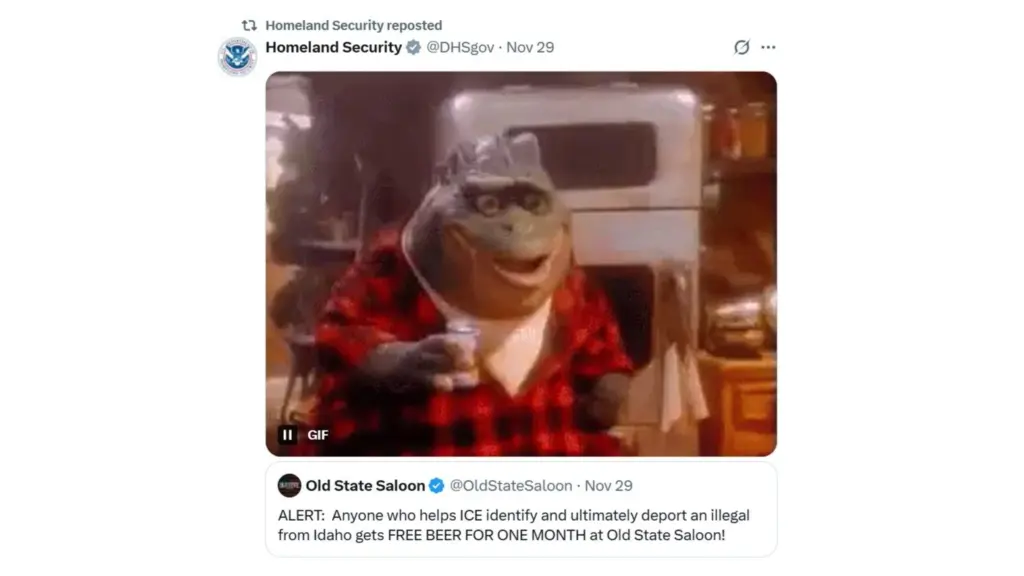The image size is (1024, 576).
Task: Open Old State Saloon display name
Action: tap(365, 486)
